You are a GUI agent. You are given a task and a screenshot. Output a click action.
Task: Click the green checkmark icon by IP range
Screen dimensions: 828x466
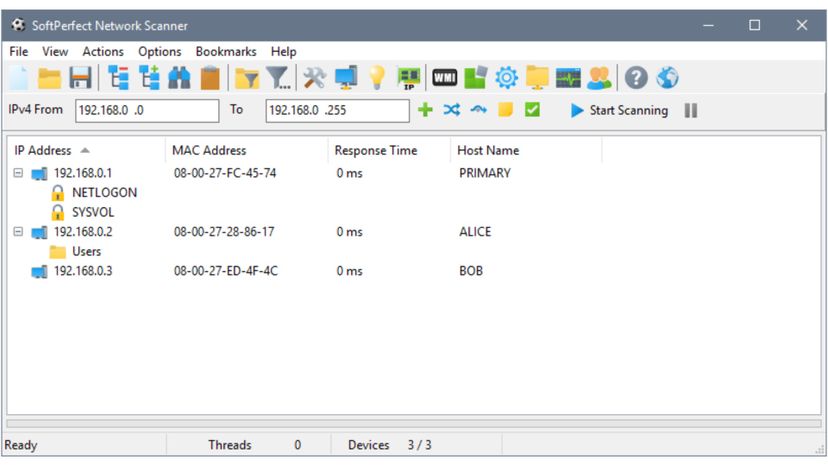532,110
